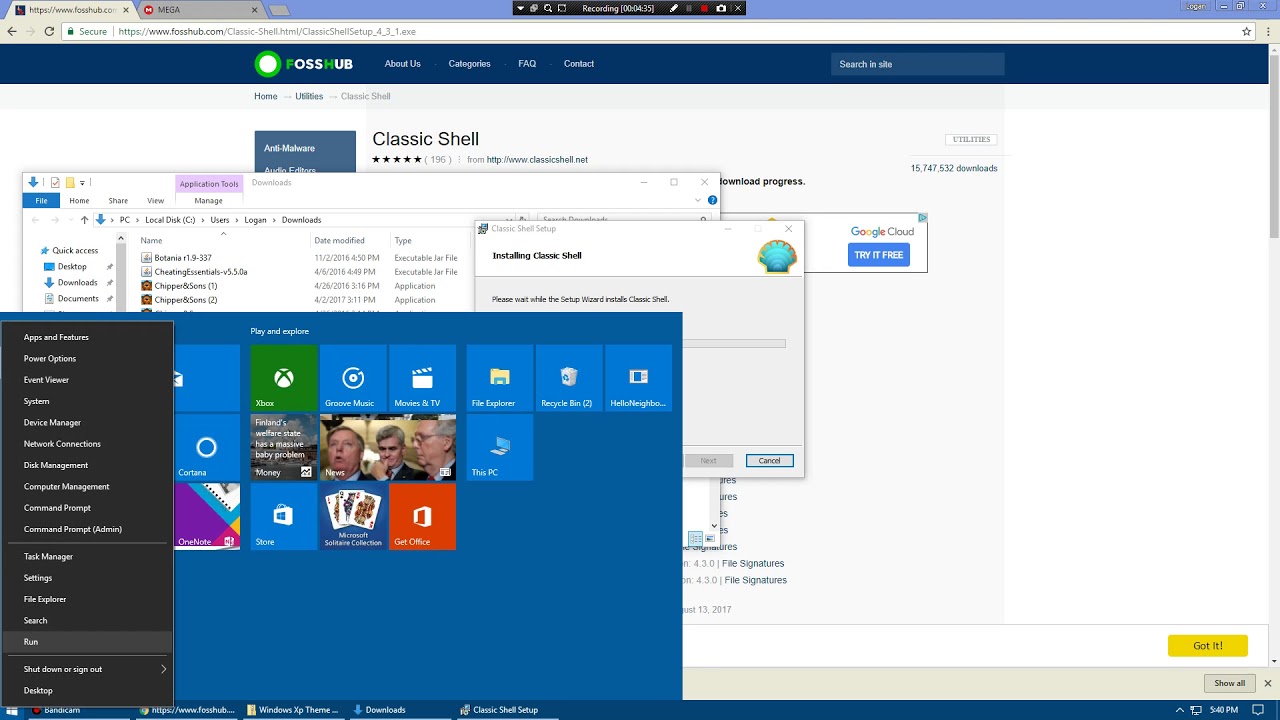Open the HelloNeighbor tile
Image resolution: width=1280 pixels, height=720 pixels.
pos(638,377)
